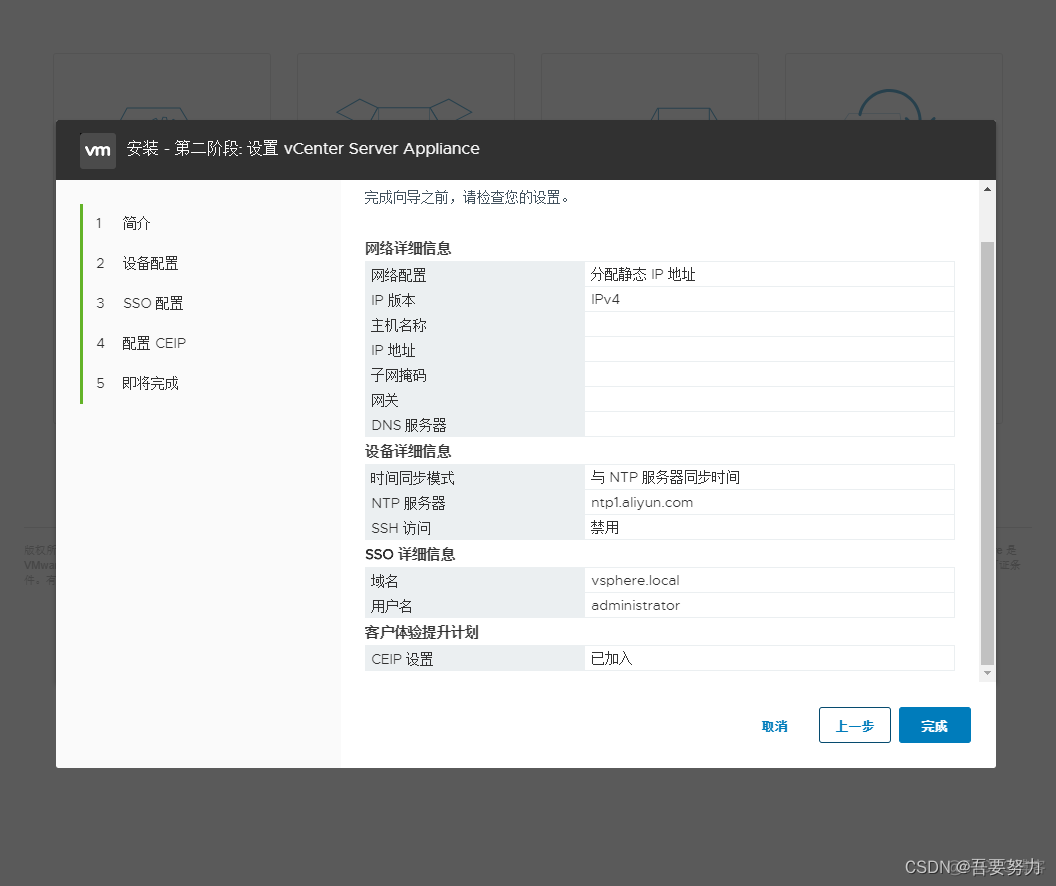
Task: Select the 分配静态 IP 地址 value
Action: pyautogui.click(x=642, y=274)
